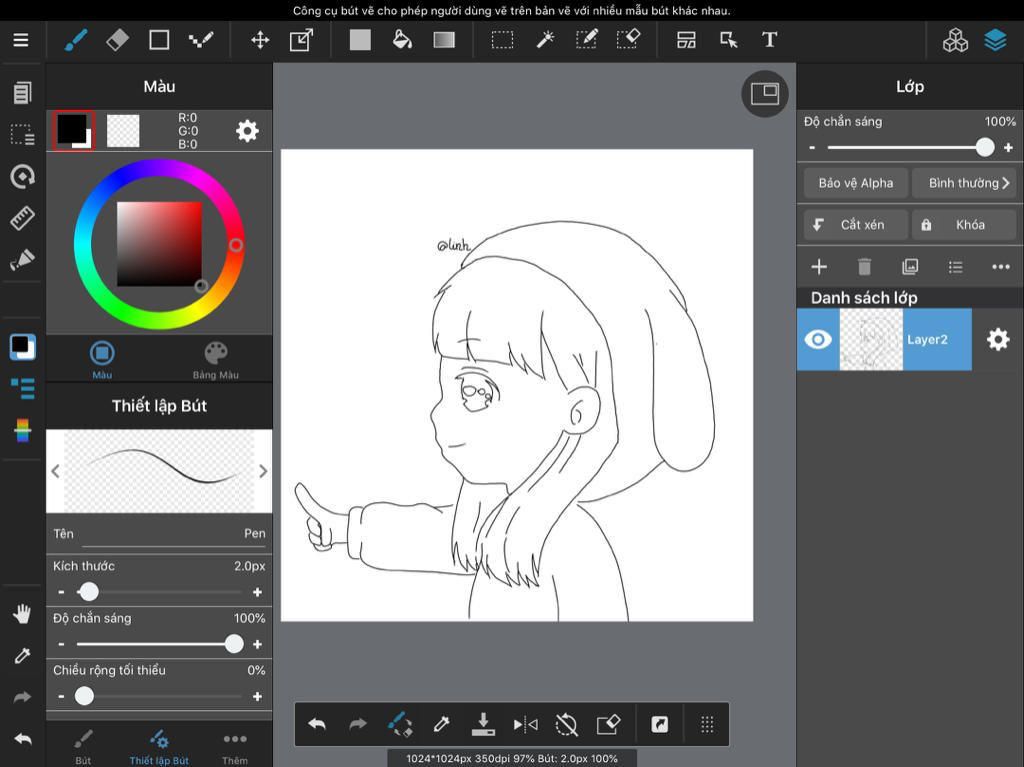
Task: Open the Bút tab at bottom
Action: point(83,747)
